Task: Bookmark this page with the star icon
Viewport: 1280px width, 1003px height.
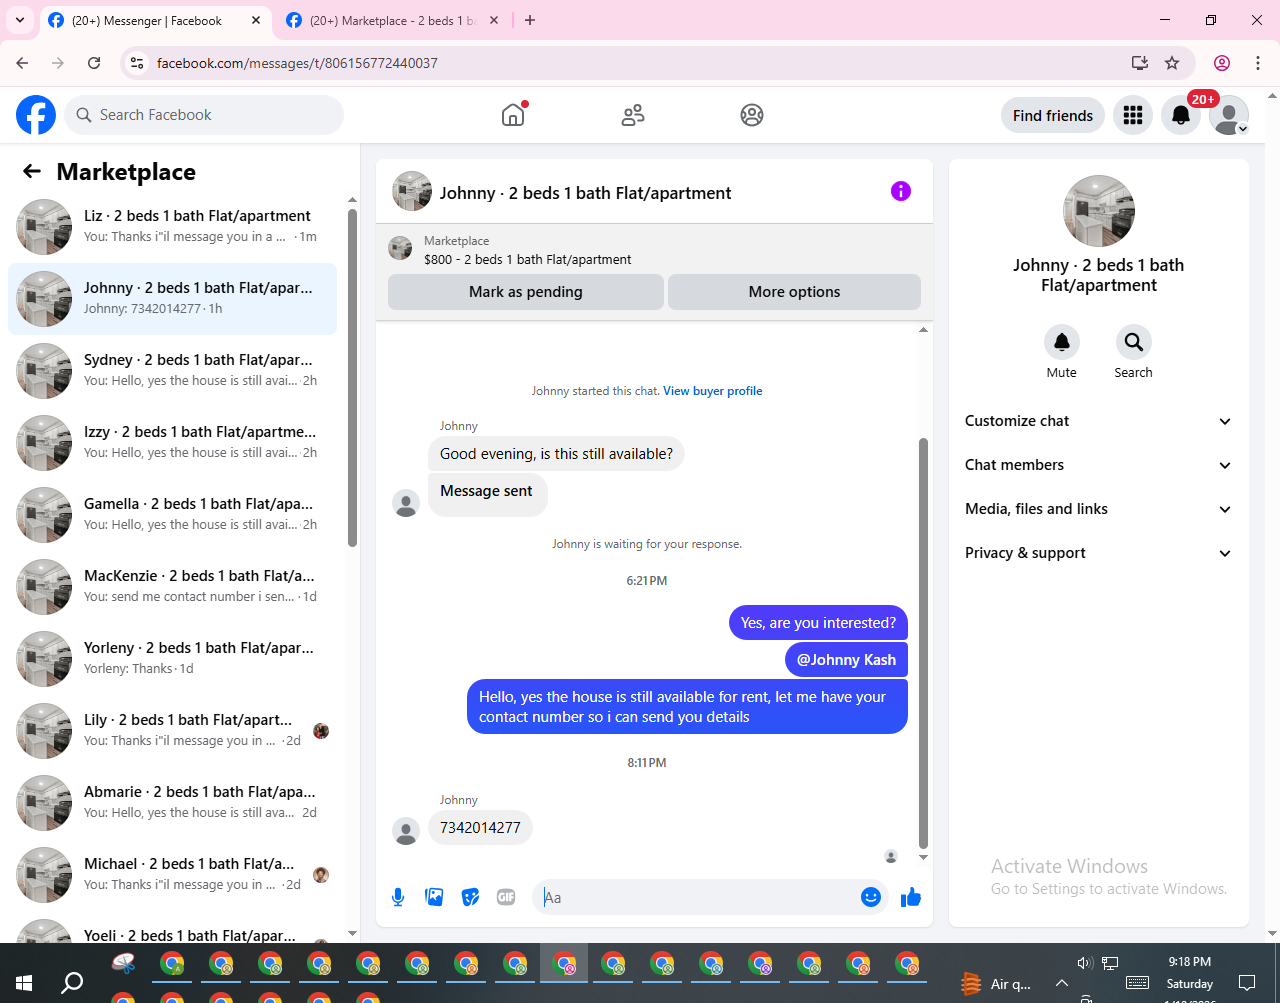Action: click(1172, 63)
